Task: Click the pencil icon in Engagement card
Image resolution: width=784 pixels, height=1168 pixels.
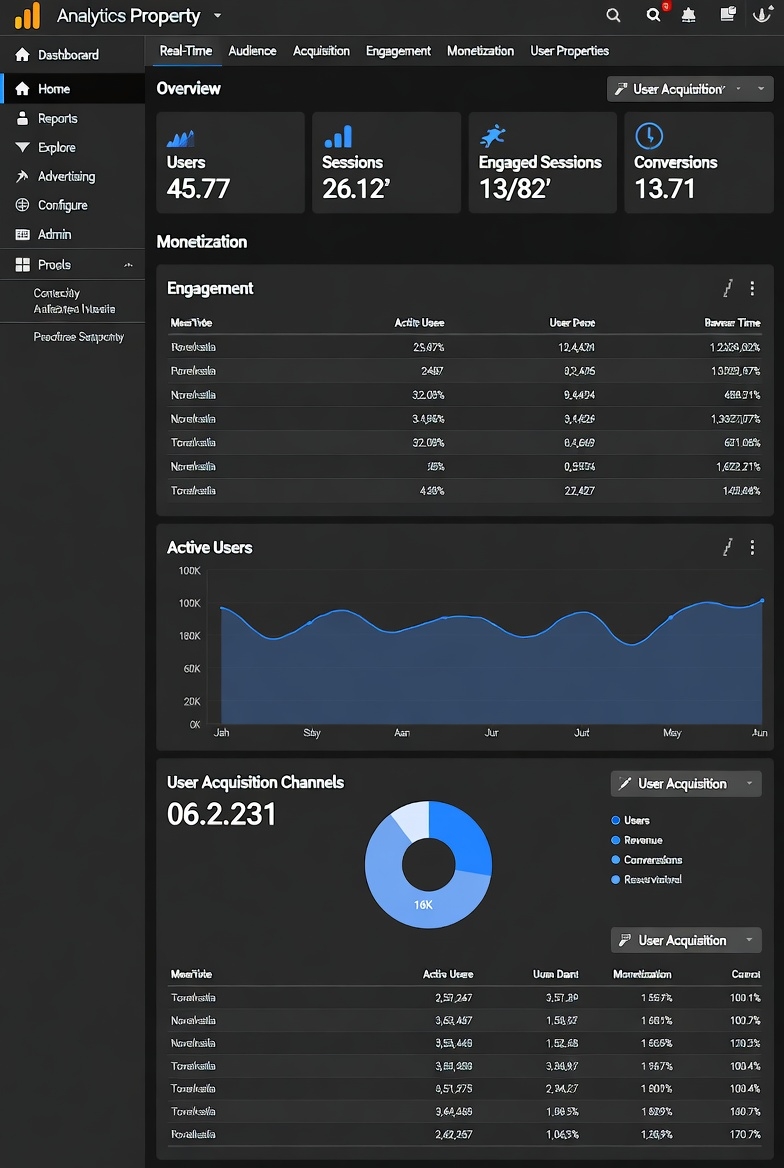Action: [x=728, y=288]
